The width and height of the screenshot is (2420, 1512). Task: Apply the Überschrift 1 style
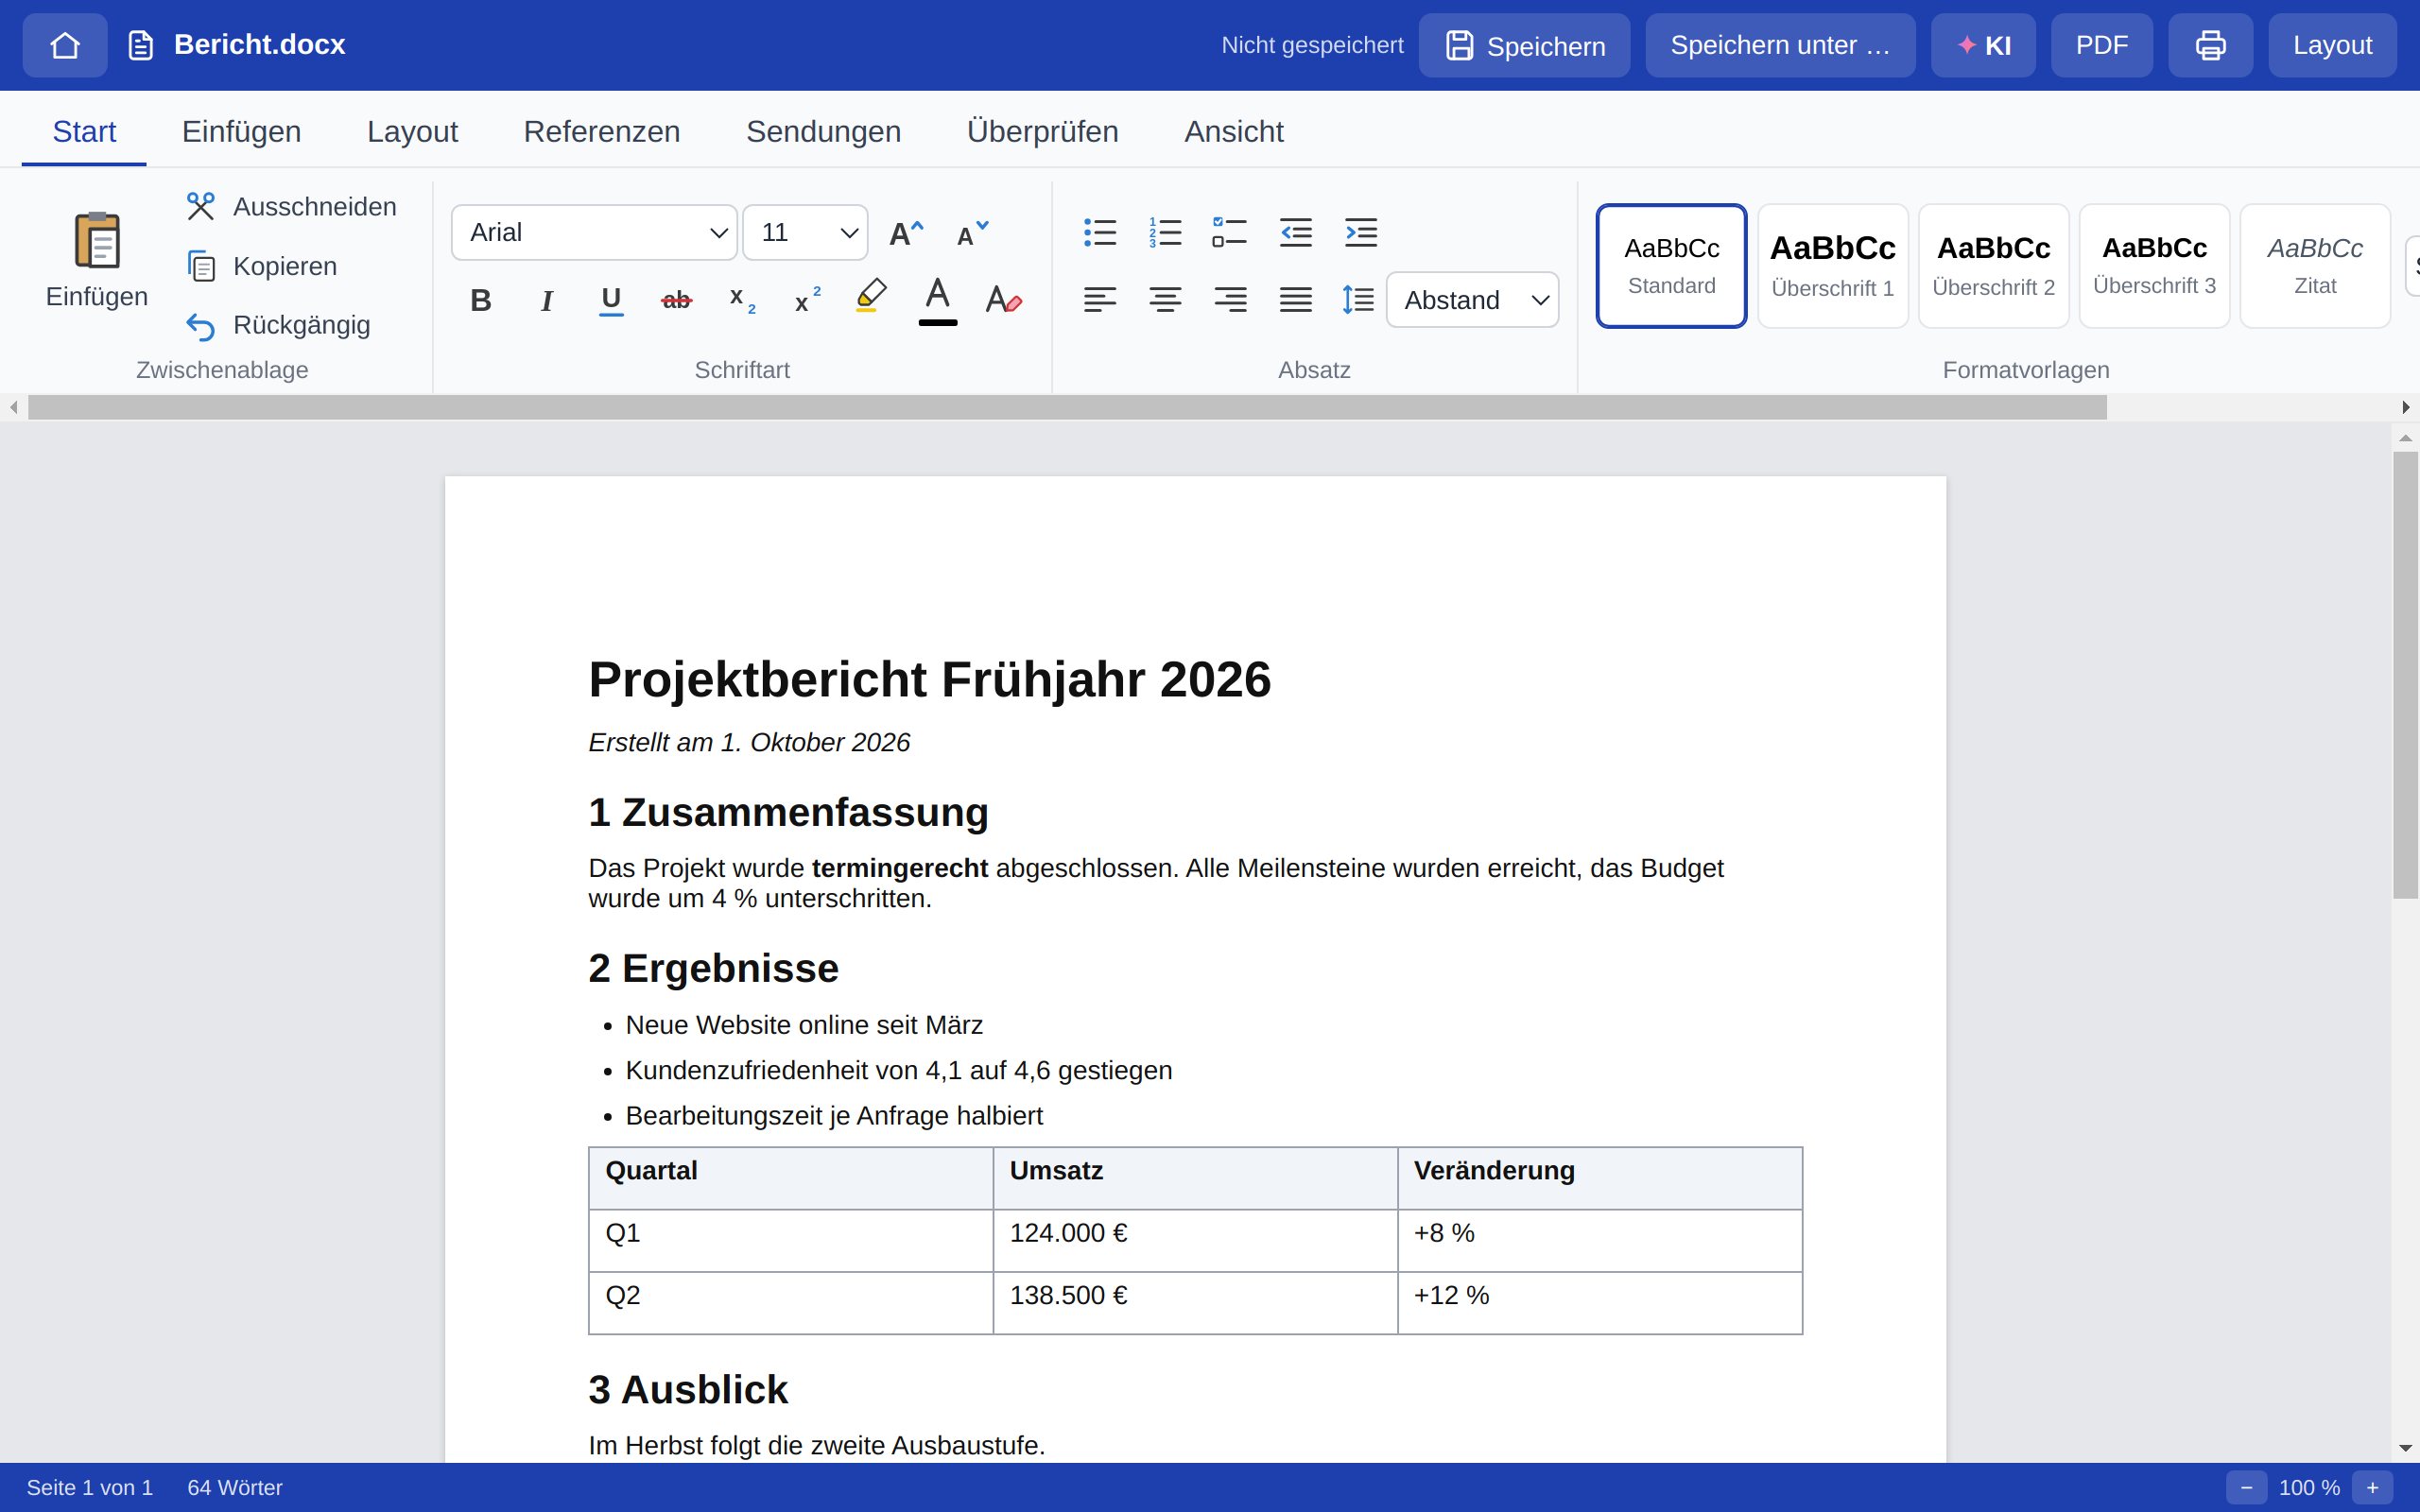click(1832, 266)
